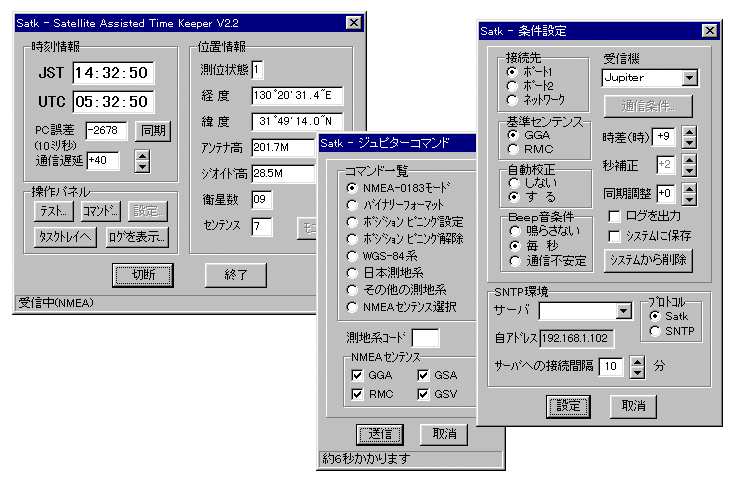Increase the 秒補正 spinner
This screenshot has width=740, height=487.
point(690,160)
